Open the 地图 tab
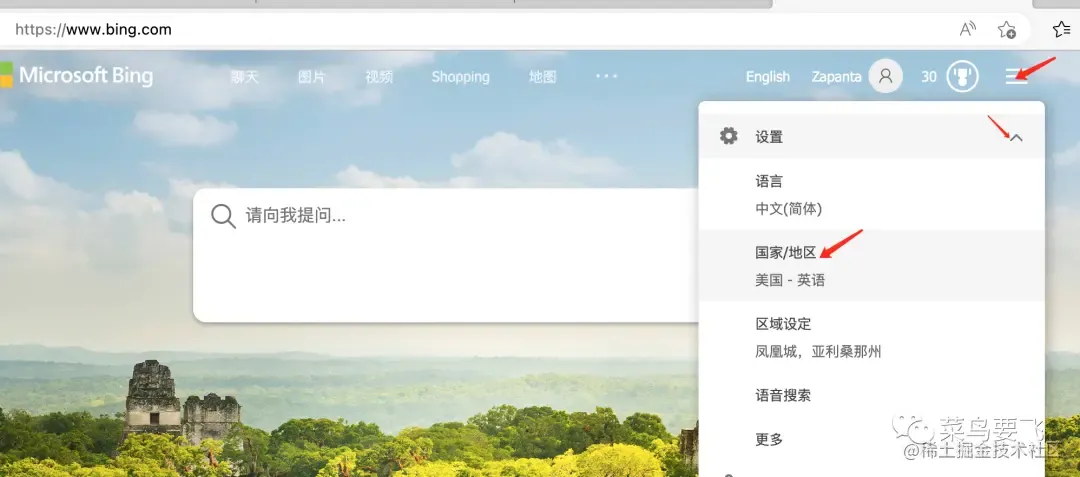The height and width of the screenshot is (477, 1080). tap(542, 77)
